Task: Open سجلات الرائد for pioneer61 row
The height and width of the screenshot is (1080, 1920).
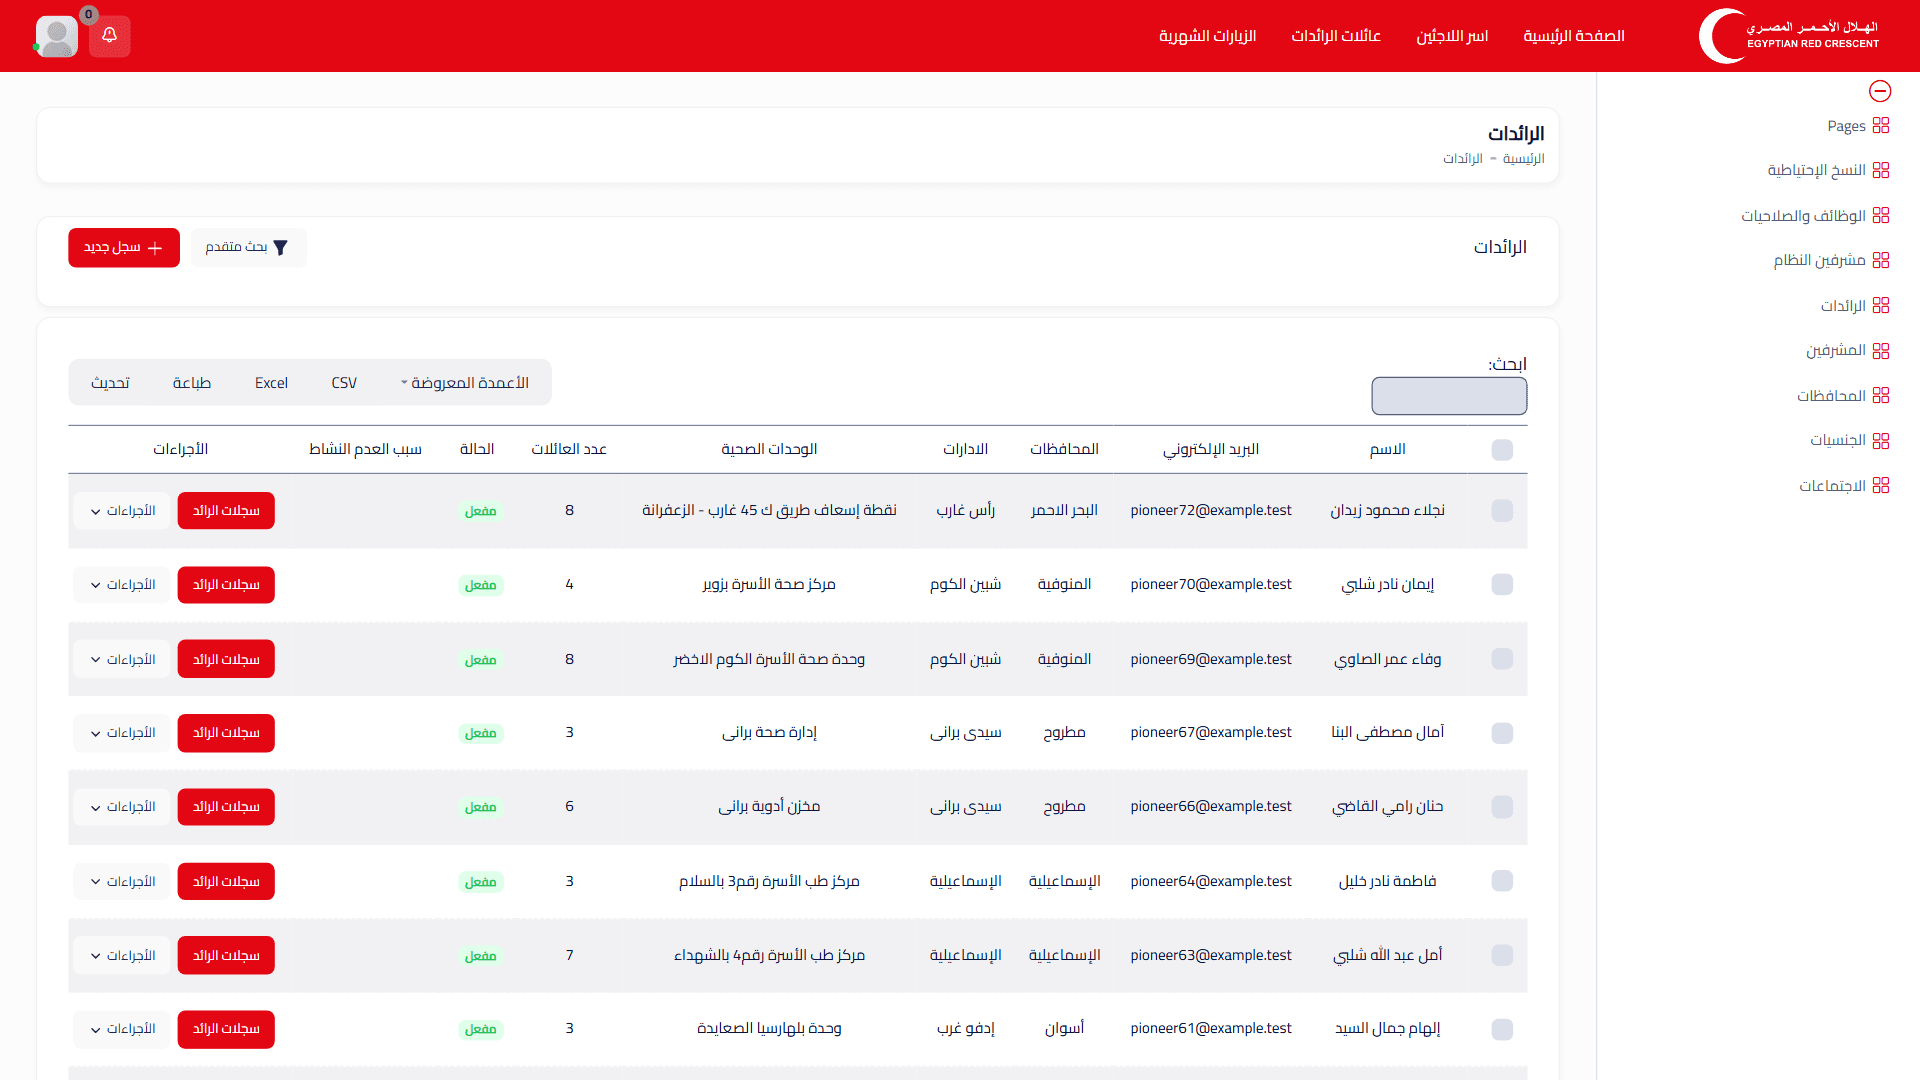Action: [226, 1029]
